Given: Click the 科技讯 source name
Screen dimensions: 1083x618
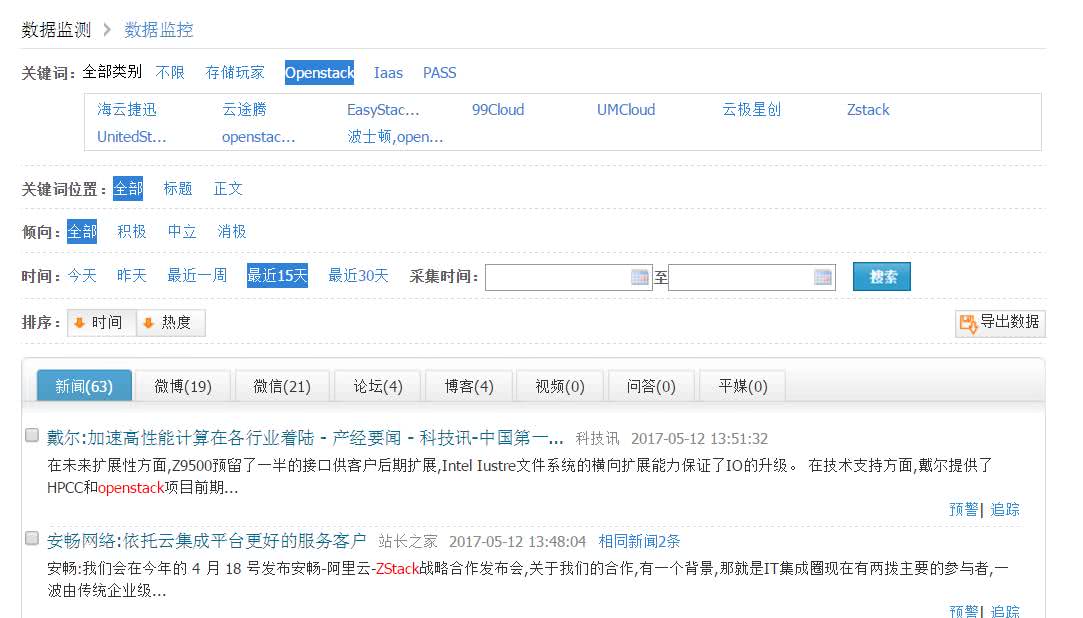Looking at the screenshot, I should (597, 438).
